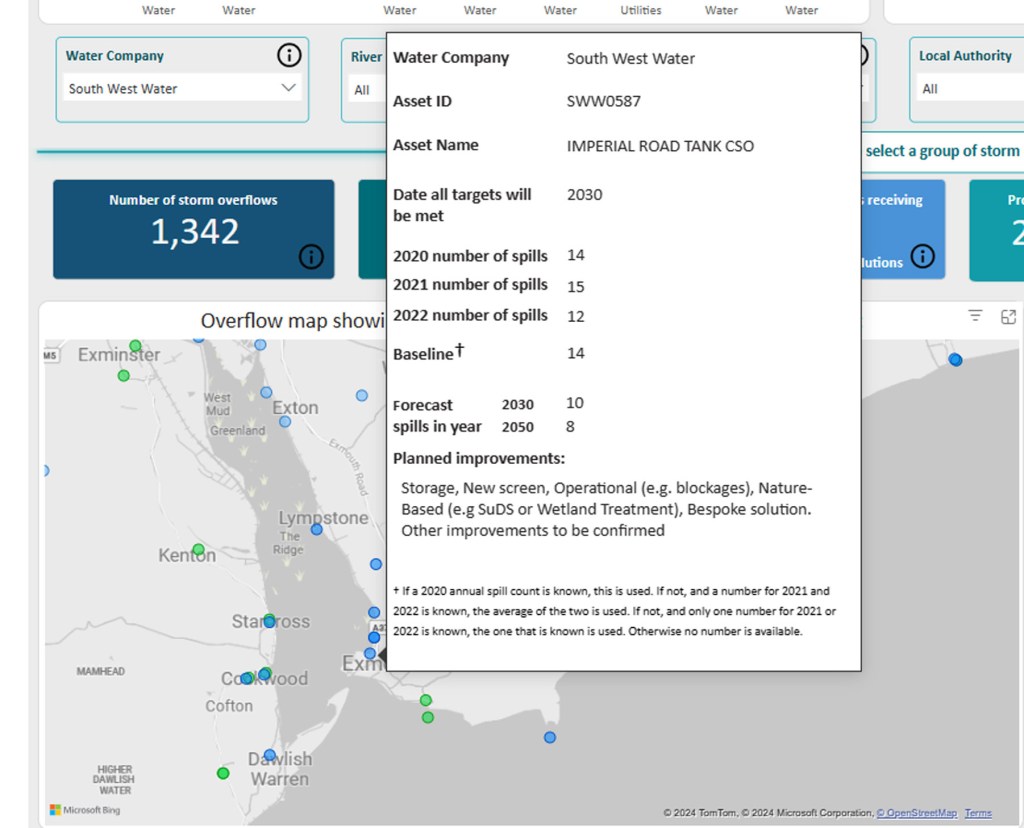Image resolution: width=1024 pixels, height=828 pixels.
Task: Click green overflow marker near Exminster
Action: point(124,376)
